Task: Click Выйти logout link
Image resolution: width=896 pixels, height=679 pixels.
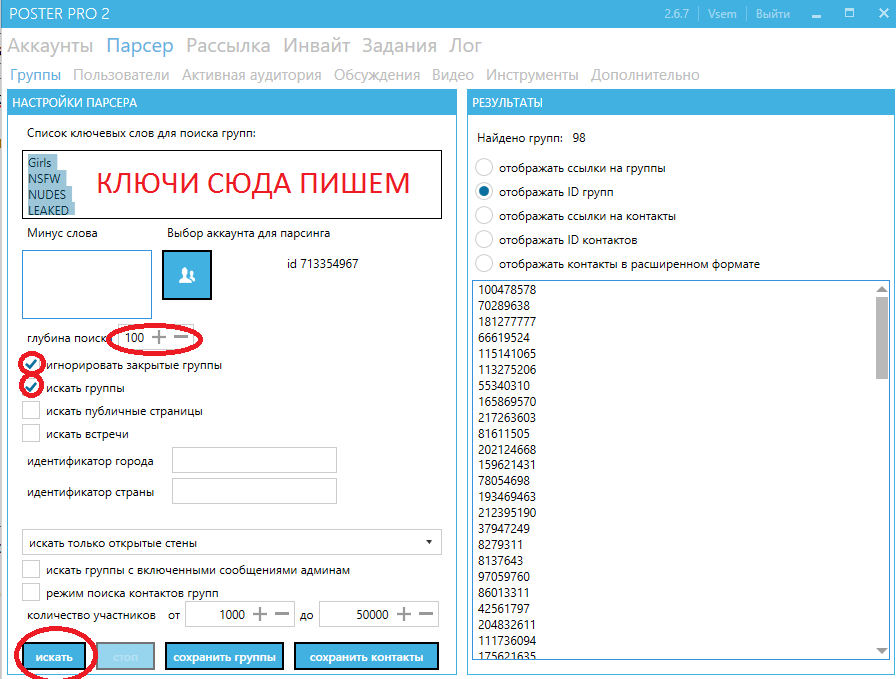Action: point(773,14)
